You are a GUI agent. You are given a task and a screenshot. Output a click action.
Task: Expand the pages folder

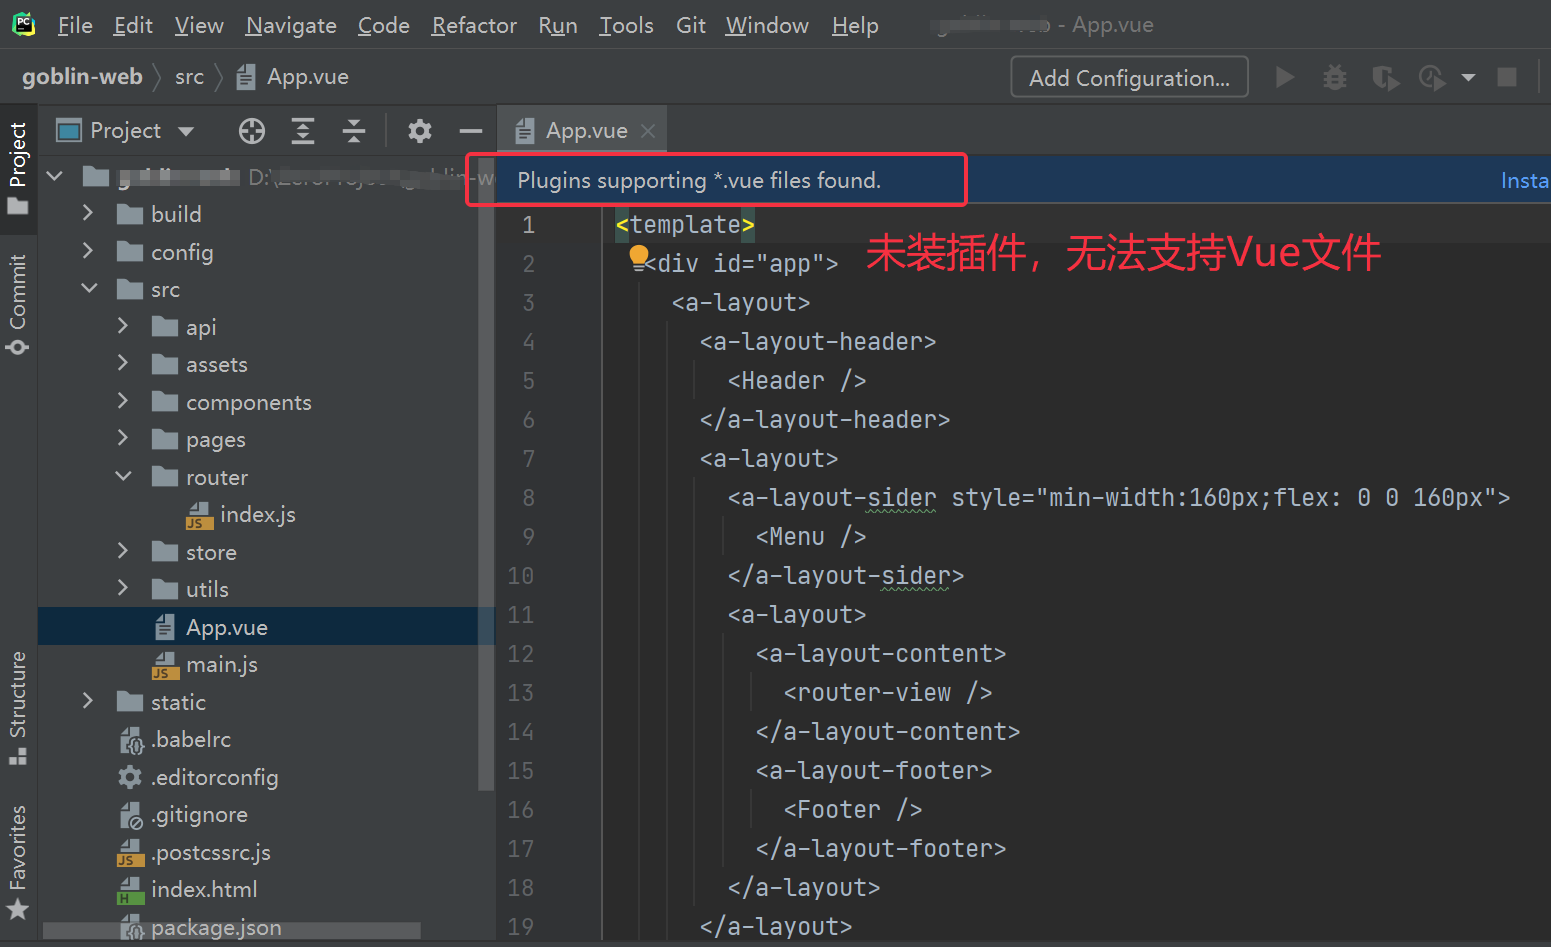(123, 438)
